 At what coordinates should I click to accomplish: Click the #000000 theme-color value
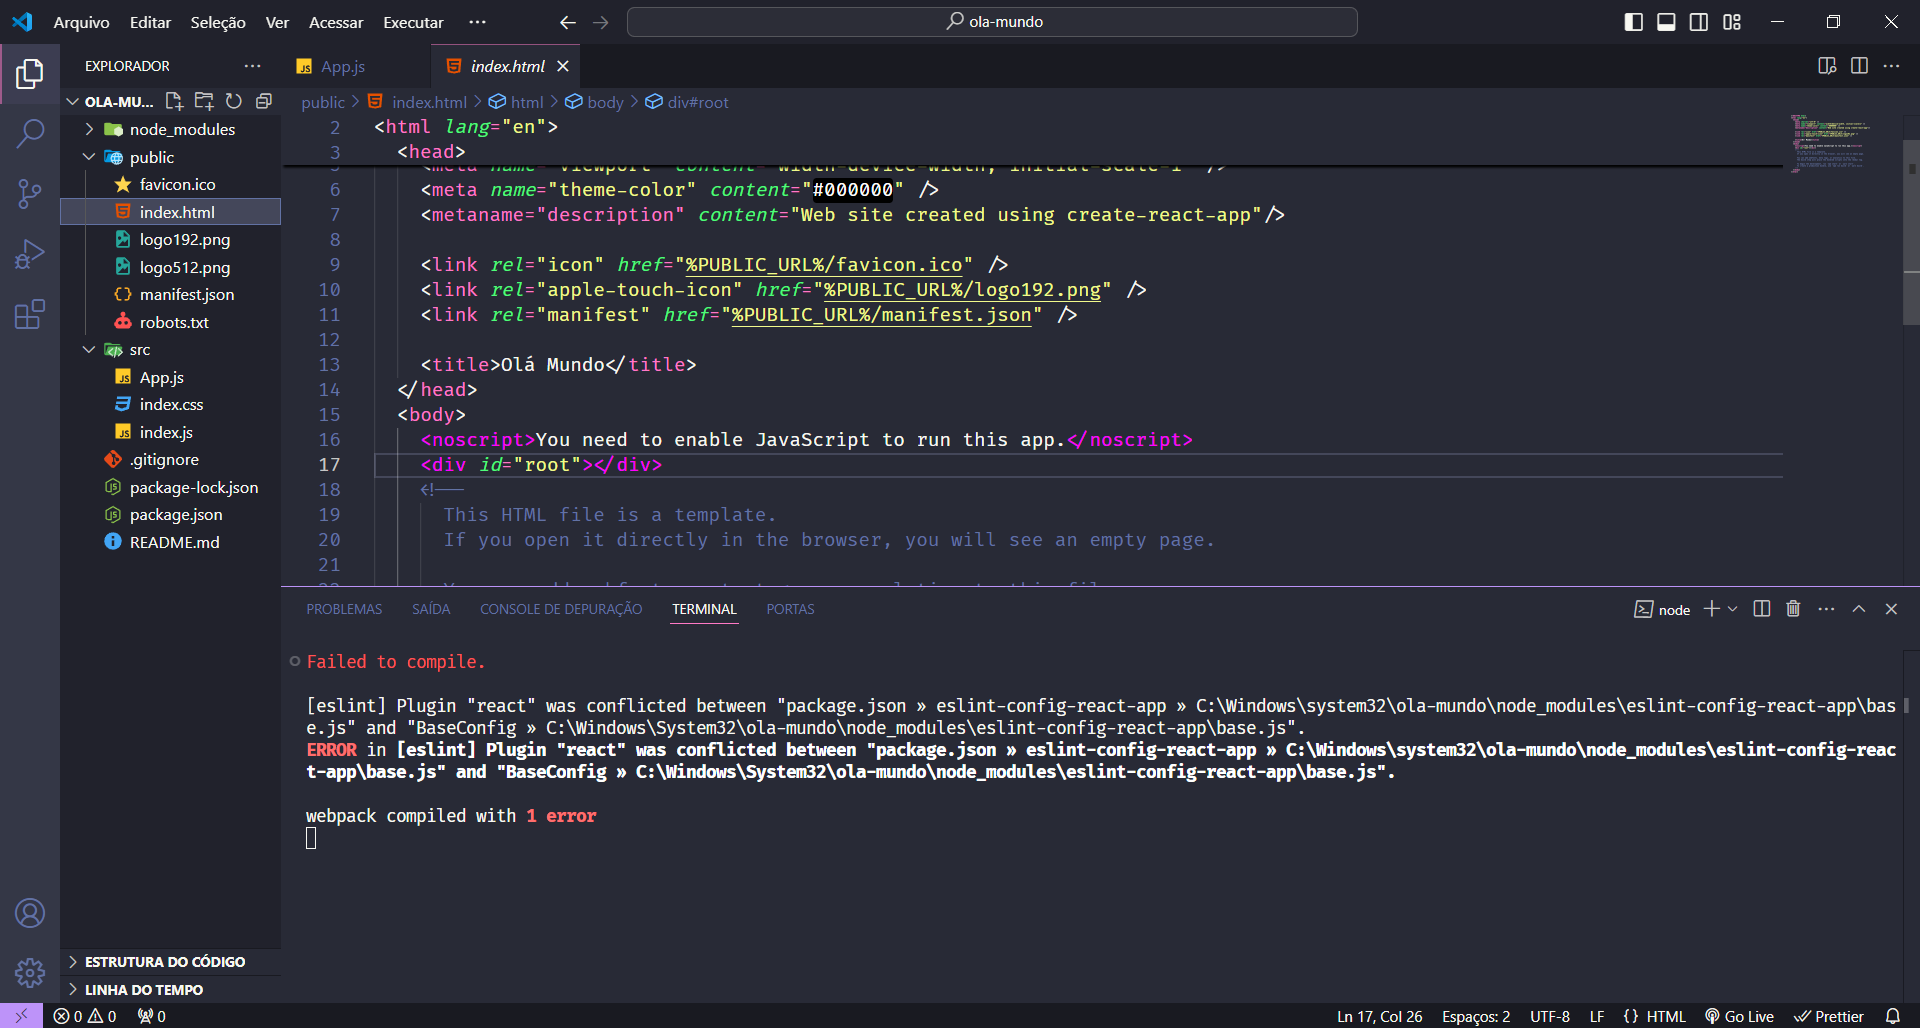click(x=852, y=190)
